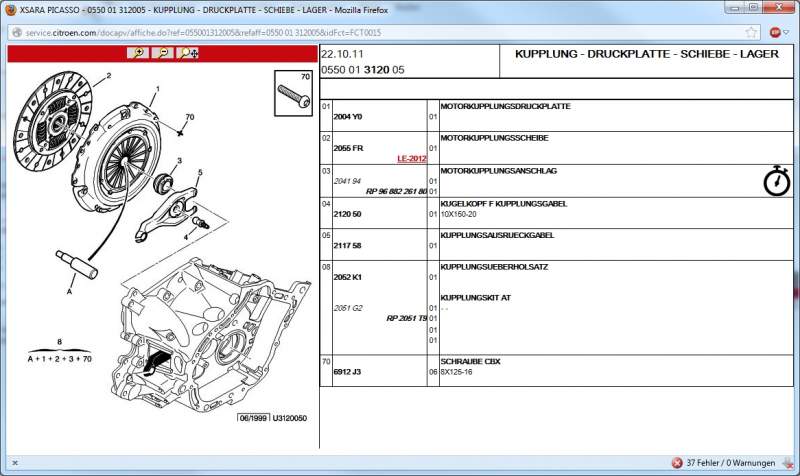800x476 pixels.
Task: Select part number 6912 J3
Action: [347, 372]
